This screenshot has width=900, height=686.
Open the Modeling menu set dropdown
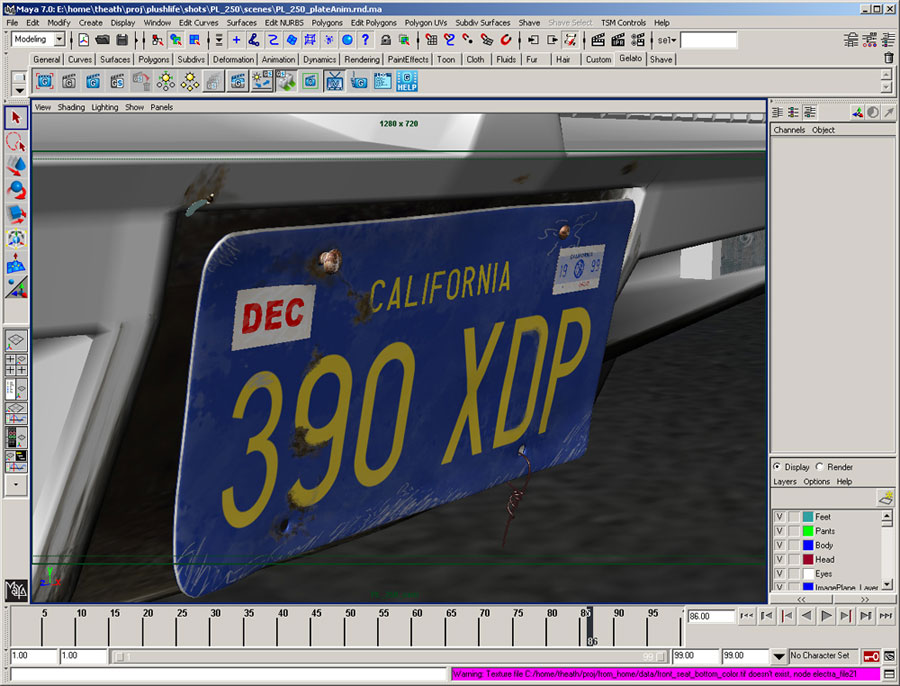[59, 39]
